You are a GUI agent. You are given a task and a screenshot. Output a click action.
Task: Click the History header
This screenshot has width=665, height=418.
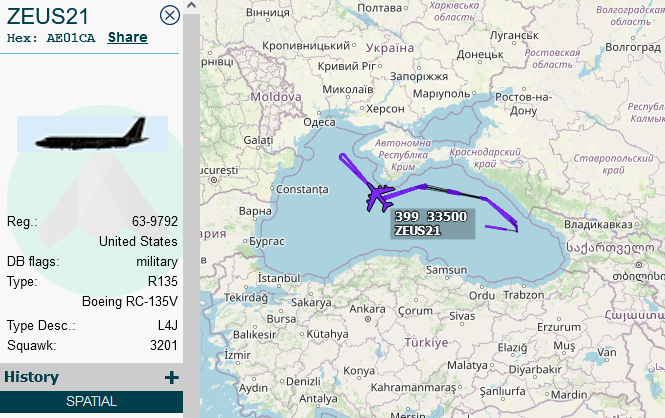[x=31, y=377]
